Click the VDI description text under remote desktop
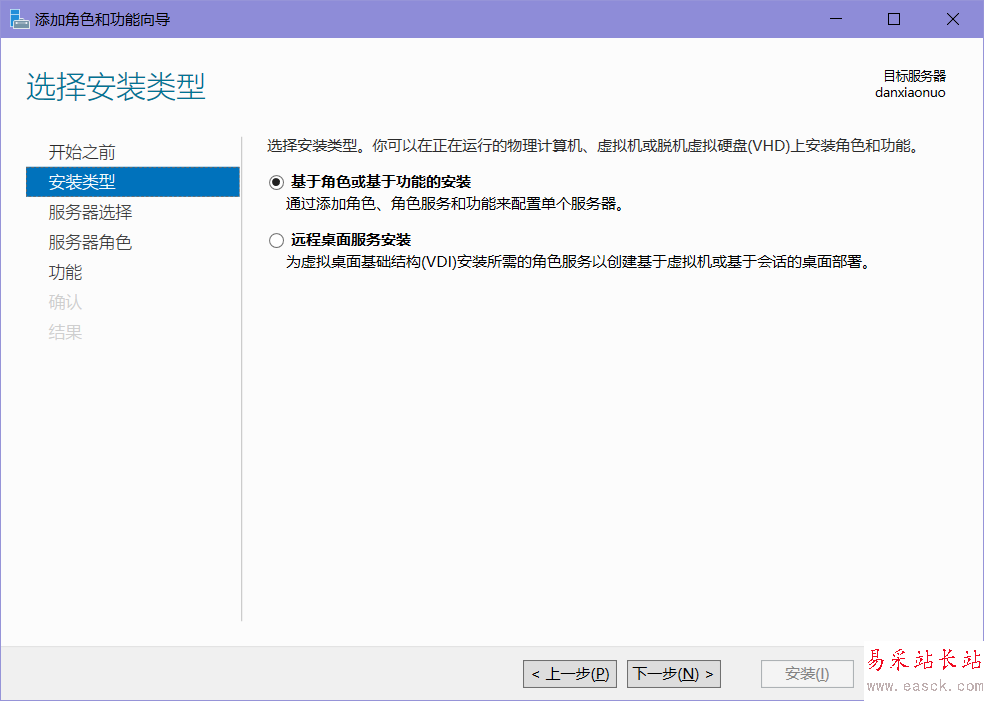The width and height of the screenshot is (984, 701). (578, 262)
